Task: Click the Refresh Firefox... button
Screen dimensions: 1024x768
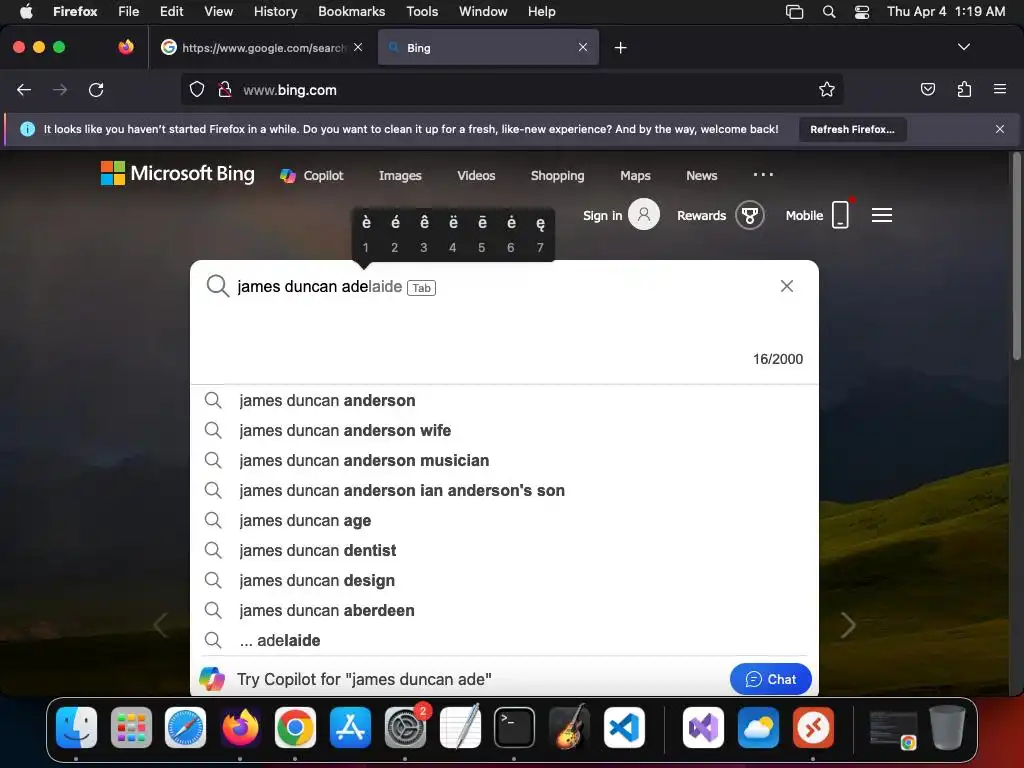Action: [852, 129]
